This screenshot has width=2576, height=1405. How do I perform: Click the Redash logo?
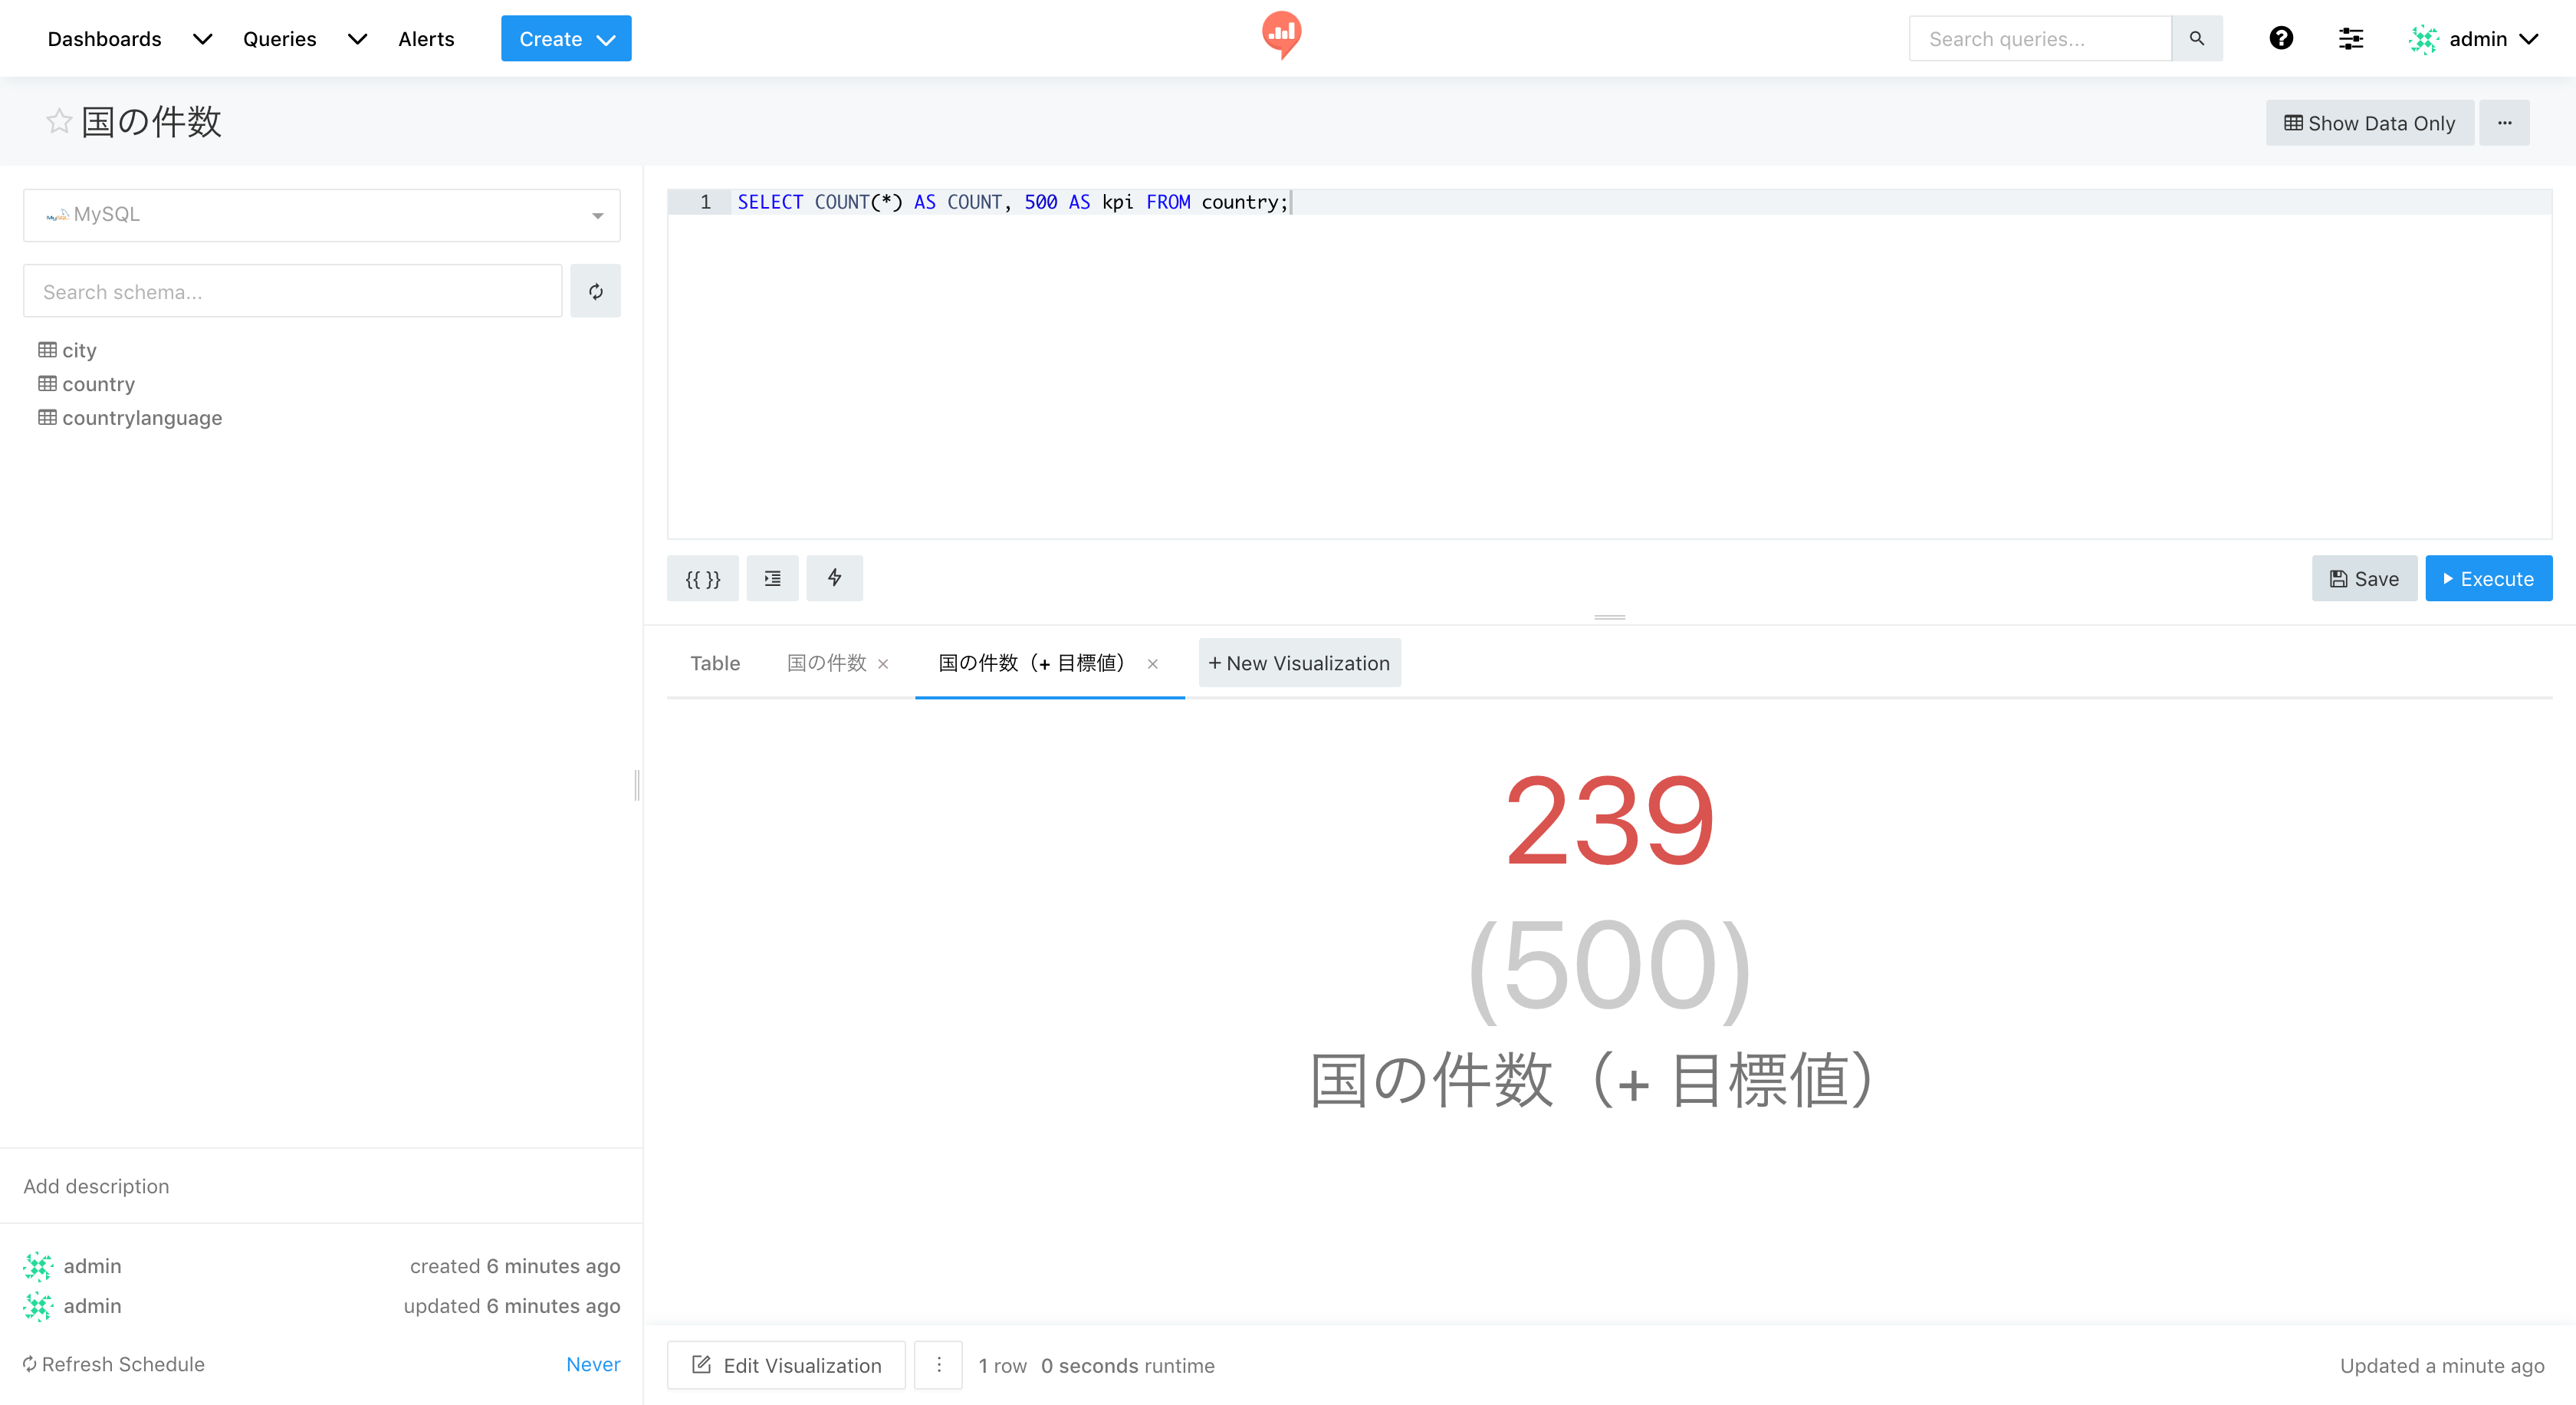pos(1281,35)
